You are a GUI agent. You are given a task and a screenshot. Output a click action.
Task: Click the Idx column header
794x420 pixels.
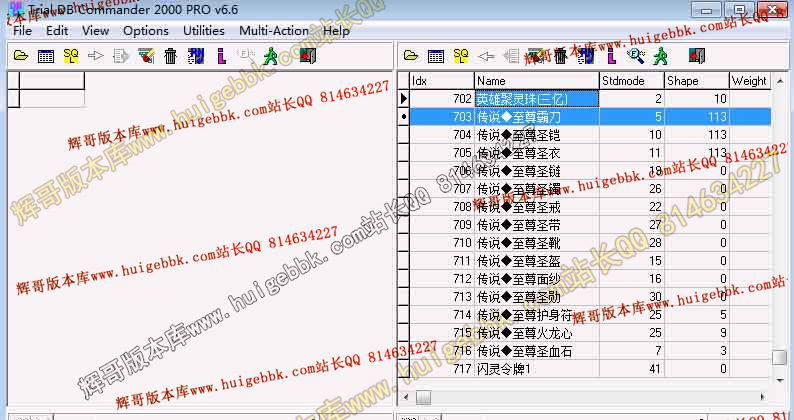[442, 81]
